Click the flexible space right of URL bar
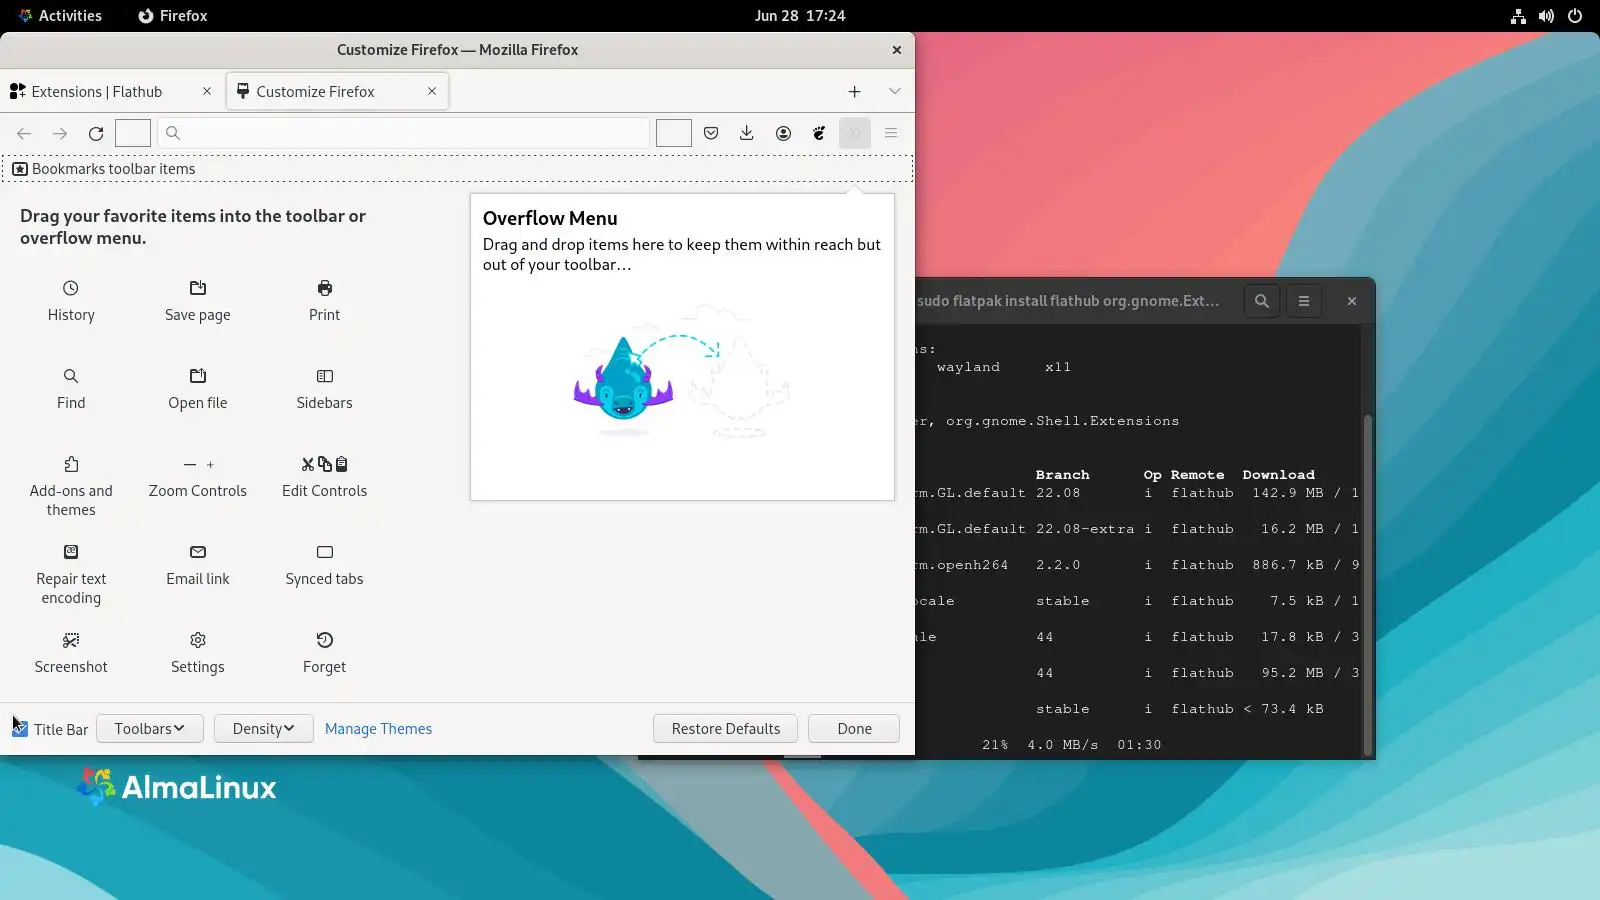Image resolution: width=1600 pixels, height=900 pixels. 674,133
